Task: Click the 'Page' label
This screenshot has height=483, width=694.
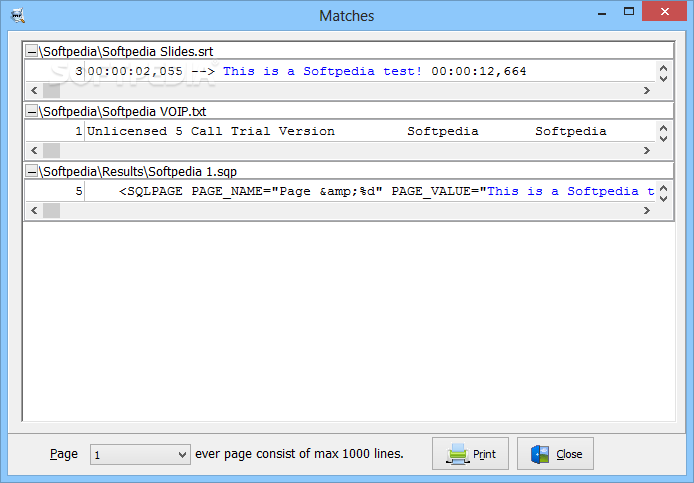Action: (x=64, y=454)
